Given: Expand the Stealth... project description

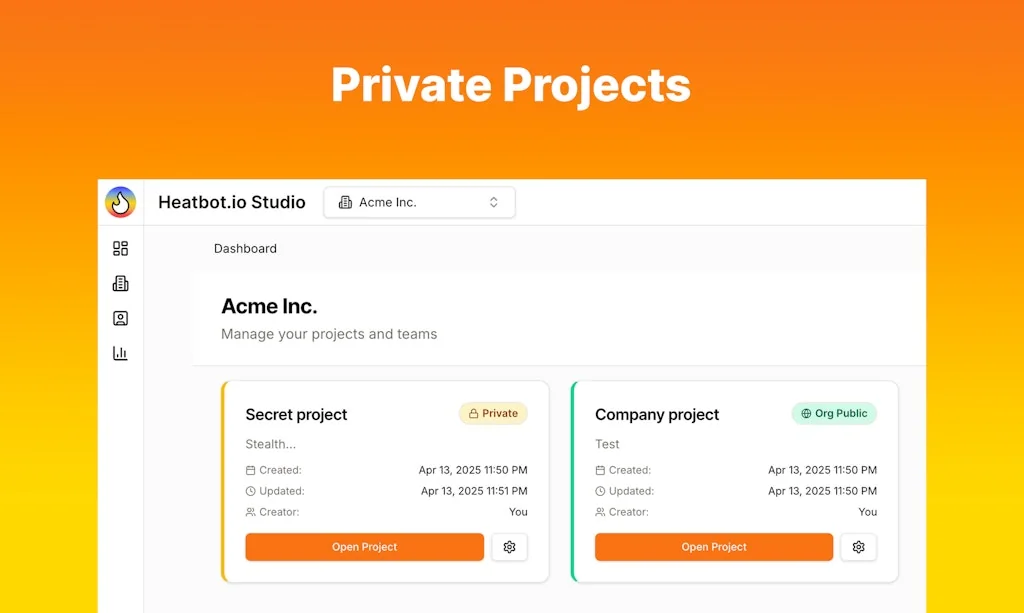Looking at the screenshot, I should [269, 444].
